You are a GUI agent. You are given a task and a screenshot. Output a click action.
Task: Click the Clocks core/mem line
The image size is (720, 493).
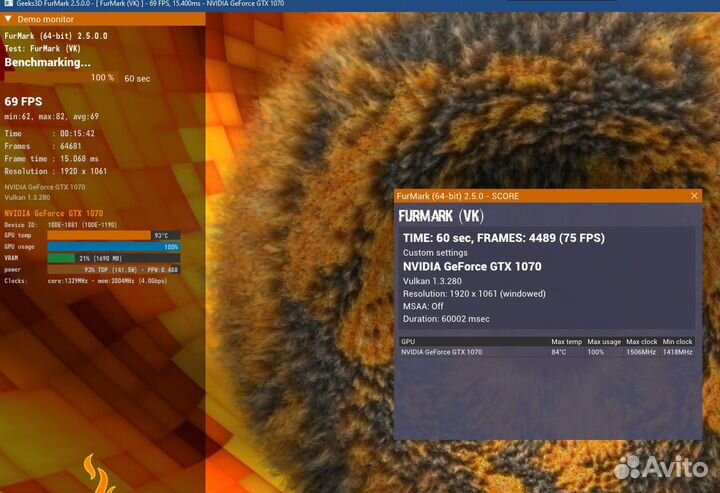point(86,281)
